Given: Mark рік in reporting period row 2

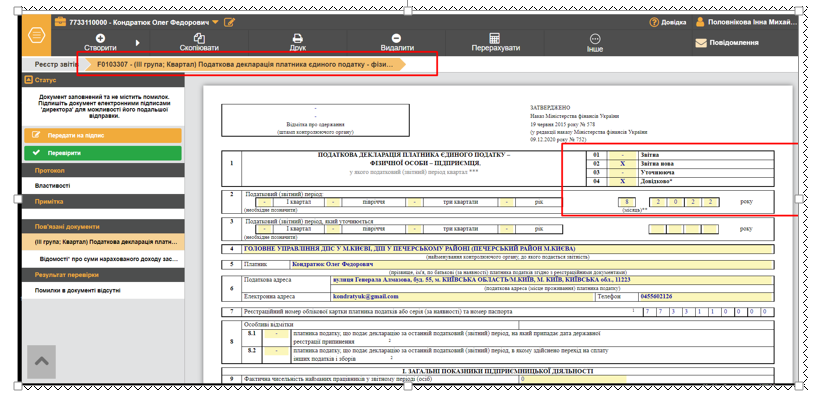Looking at the screenshot, I should pos(506,202).
